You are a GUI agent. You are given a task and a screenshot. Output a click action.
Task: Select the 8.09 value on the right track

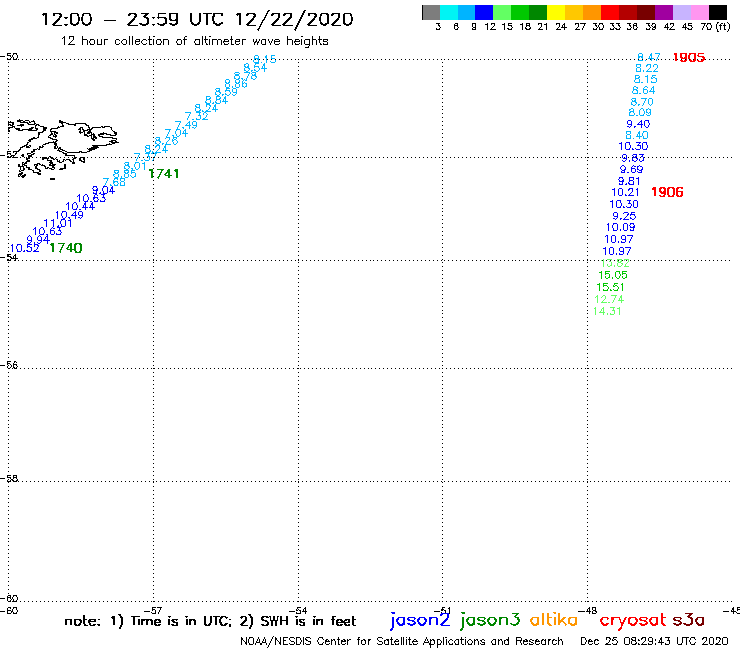(640, 112)
